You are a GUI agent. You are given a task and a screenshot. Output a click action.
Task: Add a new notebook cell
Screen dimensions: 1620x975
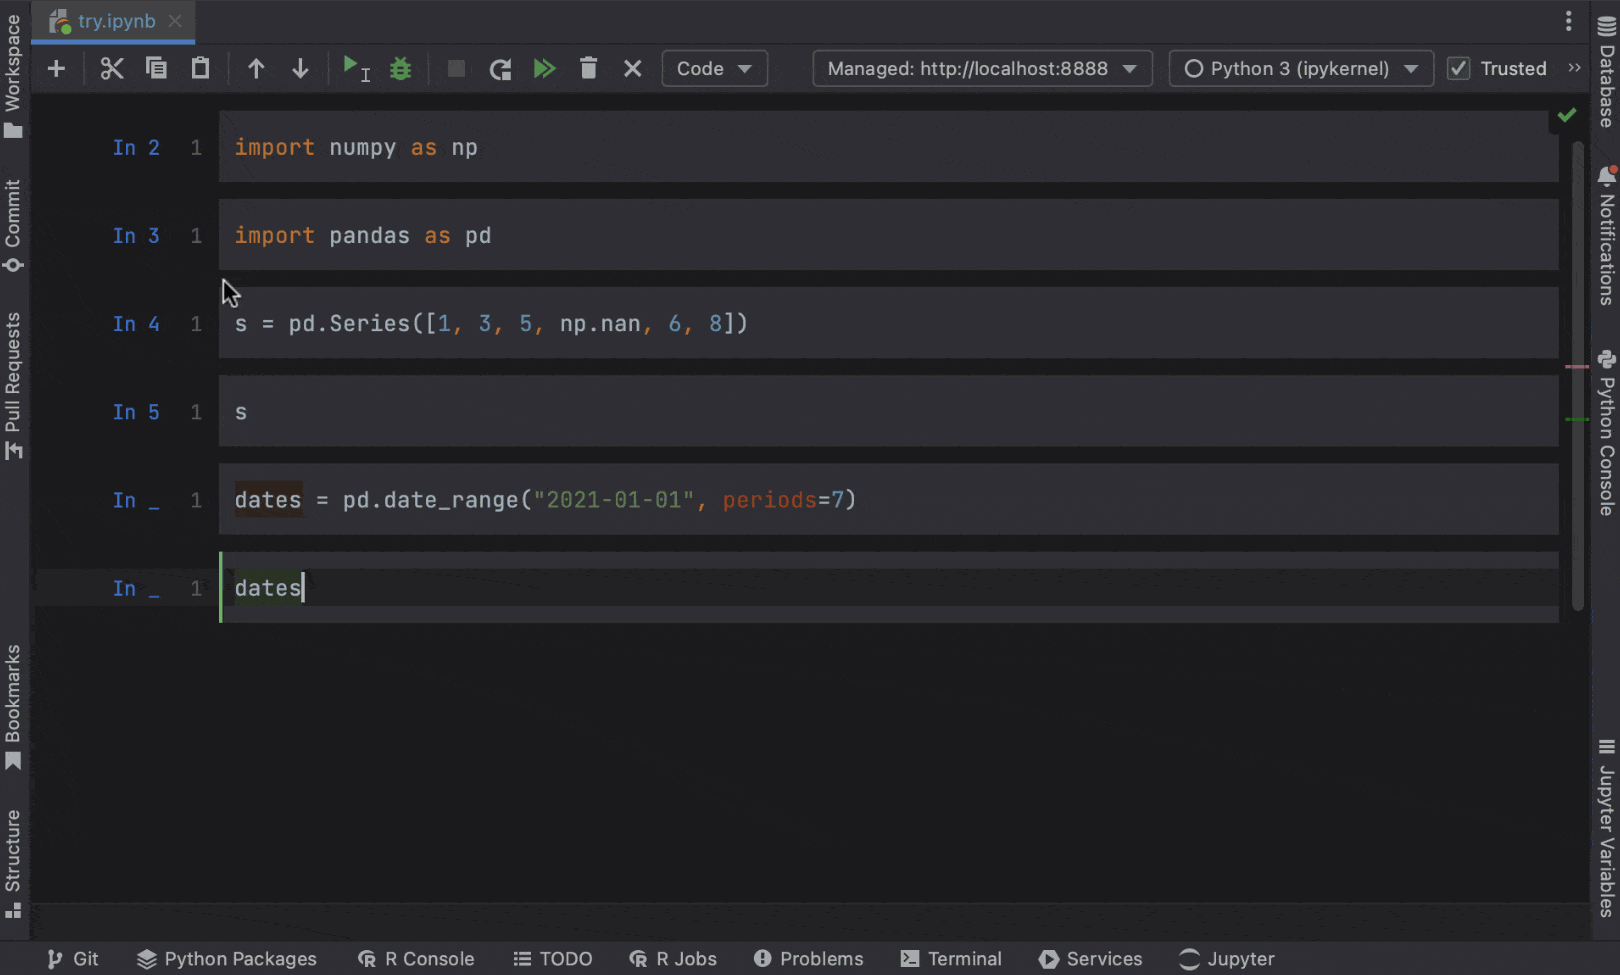(x=57, y=68)
